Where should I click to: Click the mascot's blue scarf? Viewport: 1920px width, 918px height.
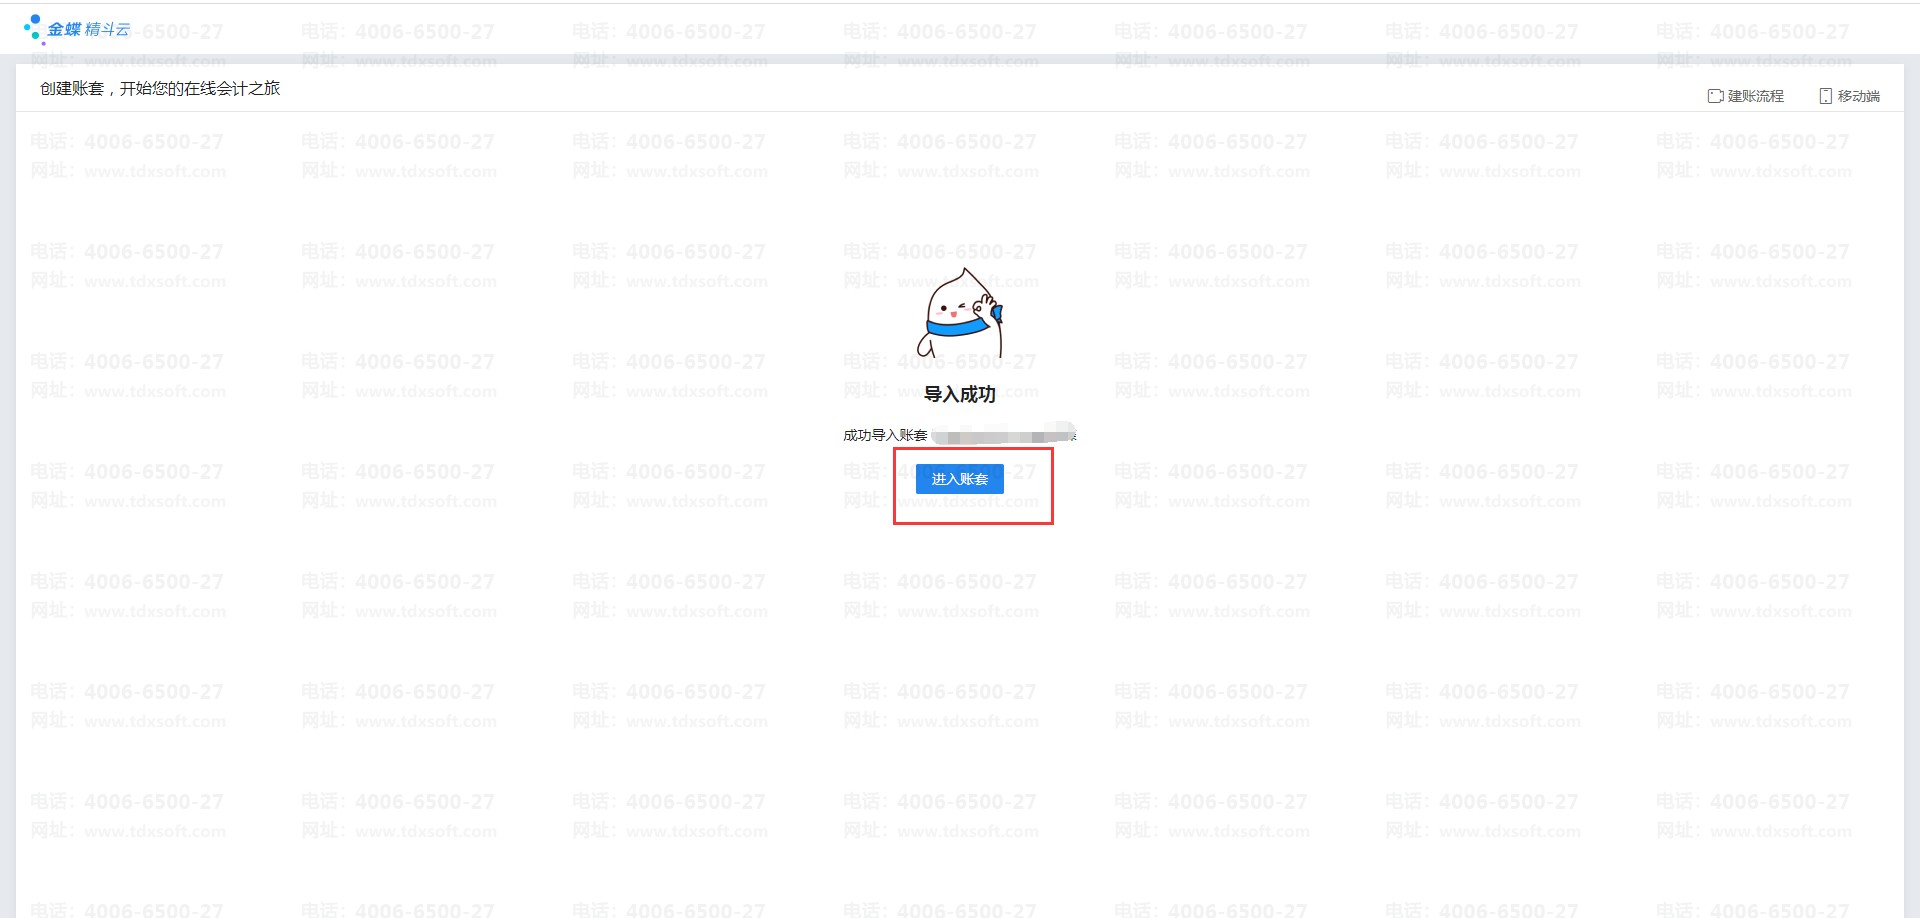tap(956, 327)
